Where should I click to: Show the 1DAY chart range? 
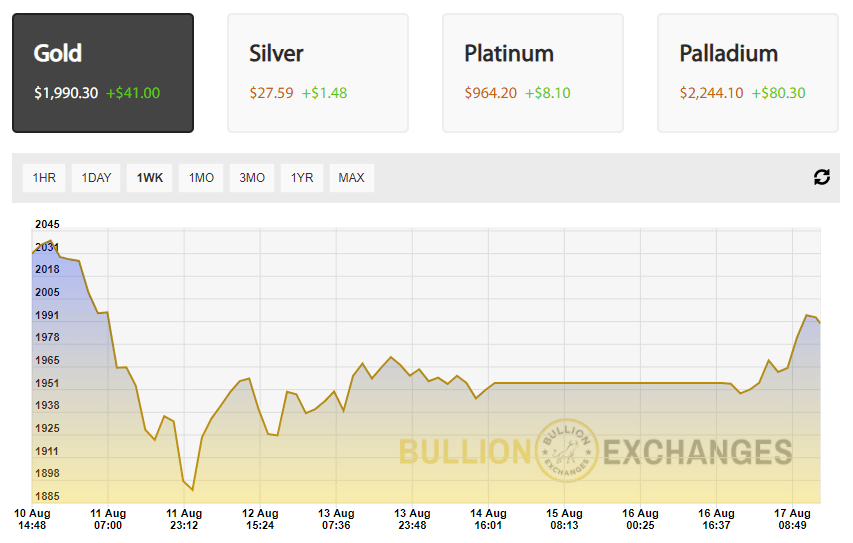tap(97, 178)
